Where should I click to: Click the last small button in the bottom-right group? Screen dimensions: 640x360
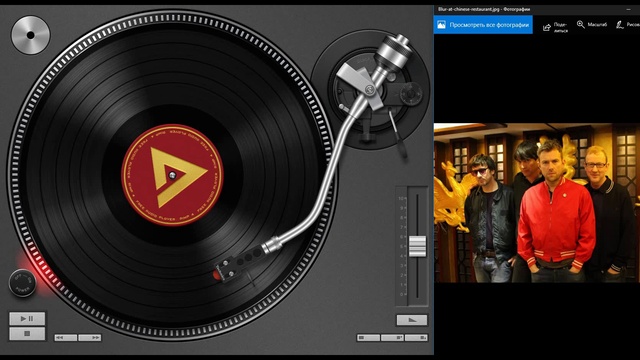pyautogui.click(x=416, y=338)
